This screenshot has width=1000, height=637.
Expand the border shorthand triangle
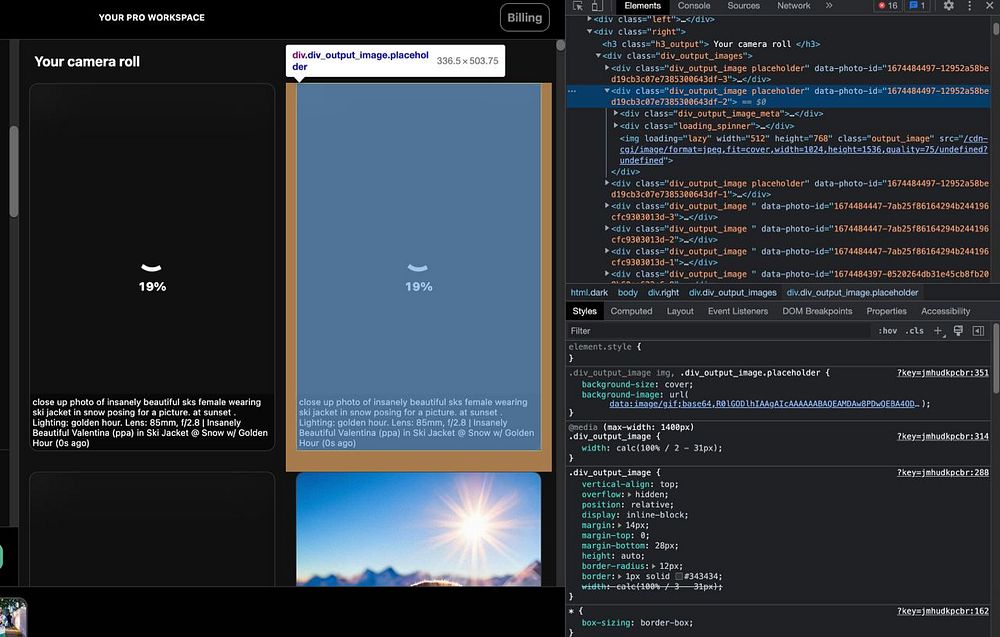[x=620, y=576]
